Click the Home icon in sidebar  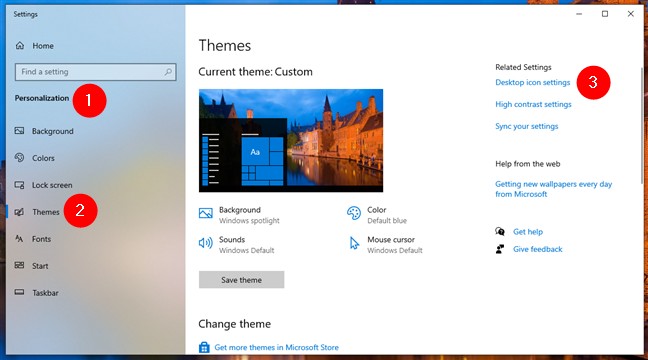(x=20, y=45)
